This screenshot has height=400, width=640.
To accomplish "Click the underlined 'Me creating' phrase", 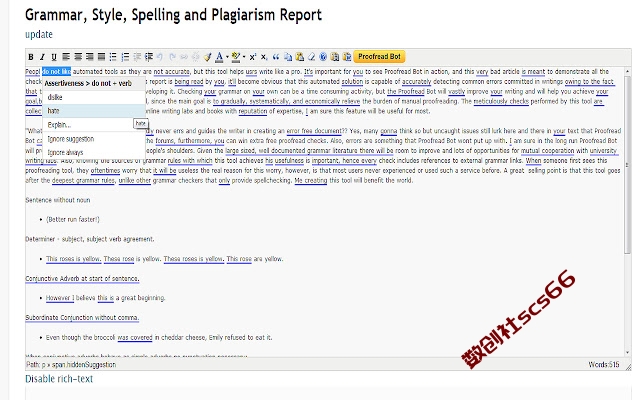I will [311, 180].
